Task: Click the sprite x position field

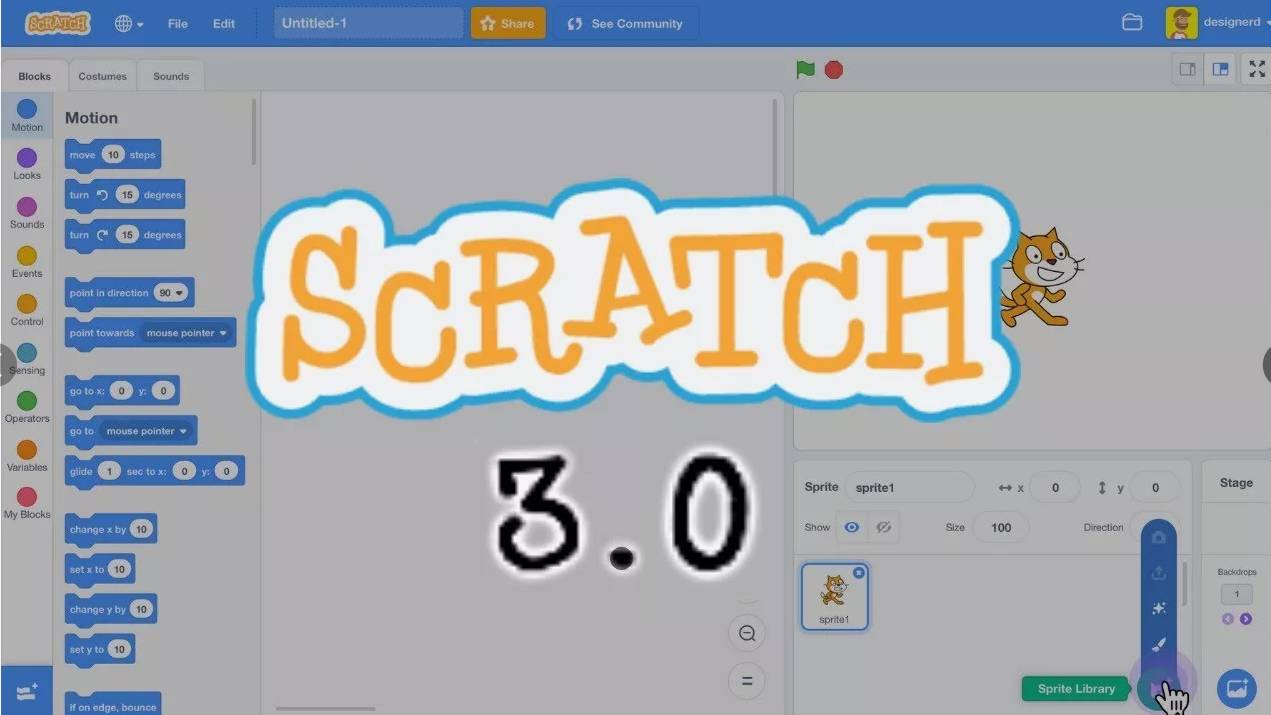Action: coord(1055,487)
